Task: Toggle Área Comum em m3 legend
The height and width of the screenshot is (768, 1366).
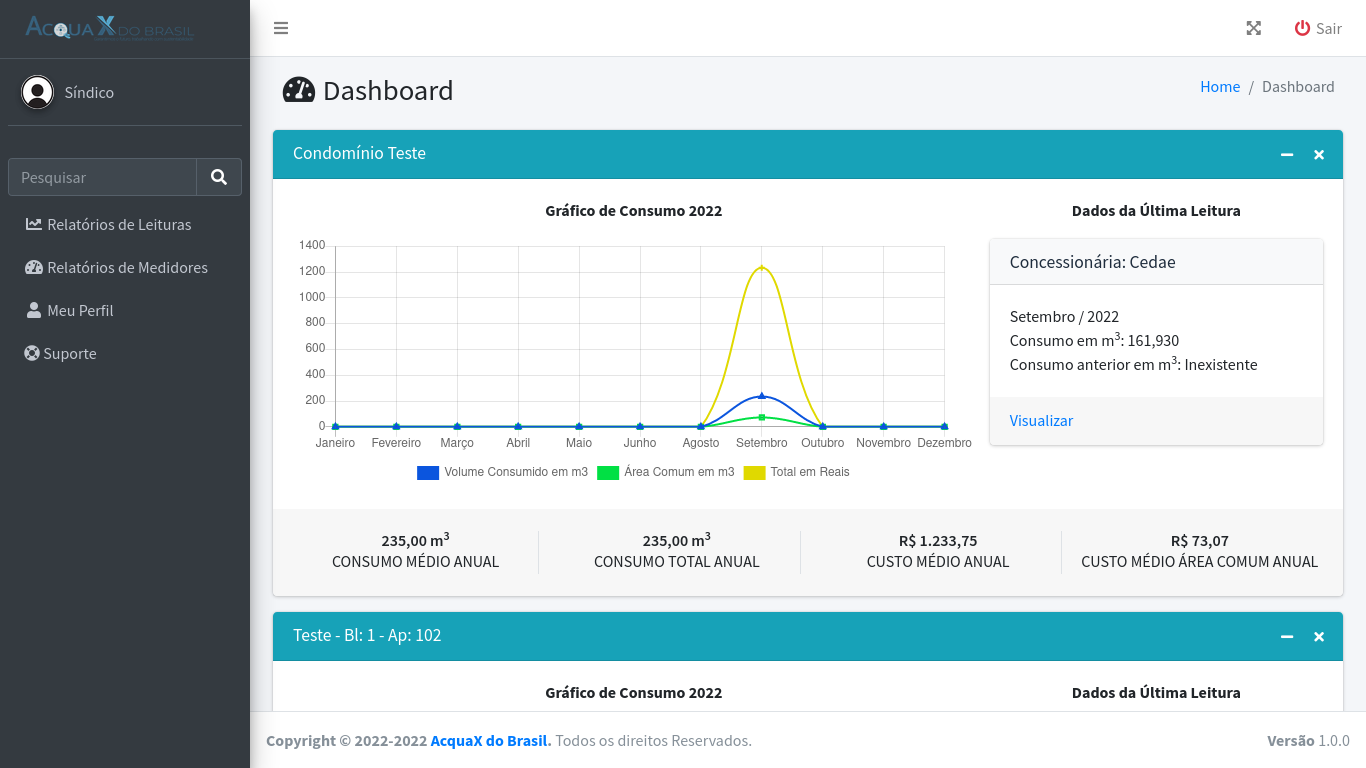Action: [666, 472]
